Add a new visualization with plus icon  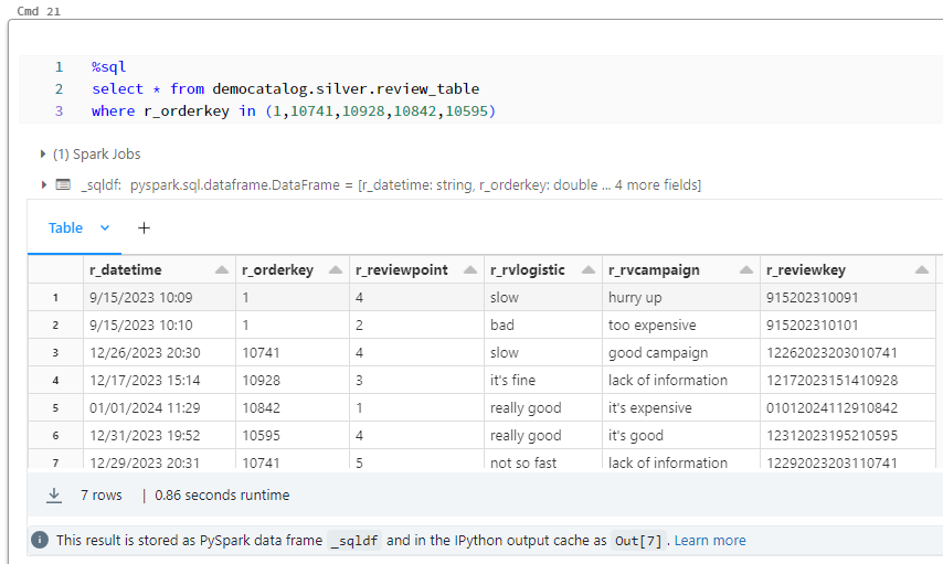[x=143, y=228]
